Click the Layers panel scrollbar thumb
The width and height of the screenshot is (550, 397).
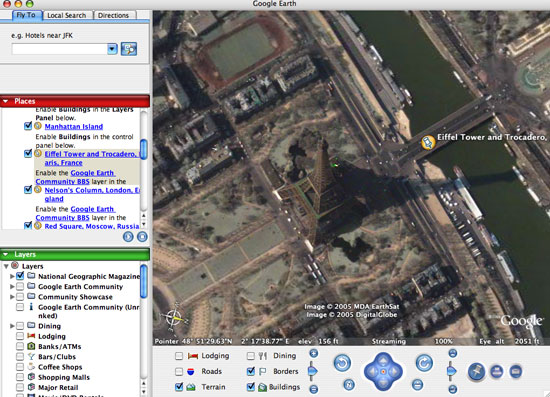click(x=143, y=282)
